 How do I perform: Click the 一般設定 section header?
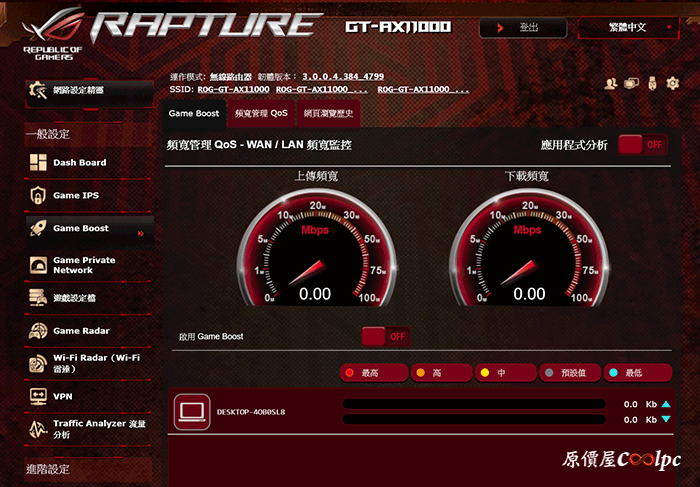point(48,134)
